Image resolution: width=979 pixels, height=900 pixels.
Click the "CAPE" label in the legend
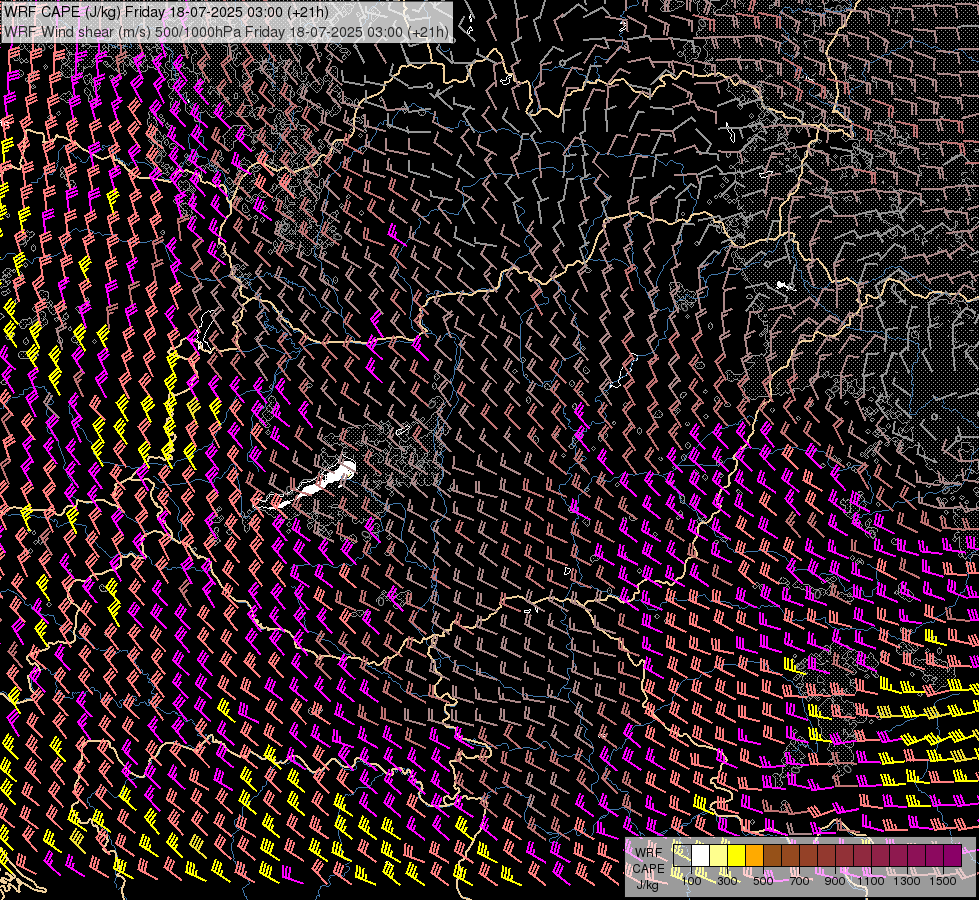pyautogui.click(x=648, y=869)
